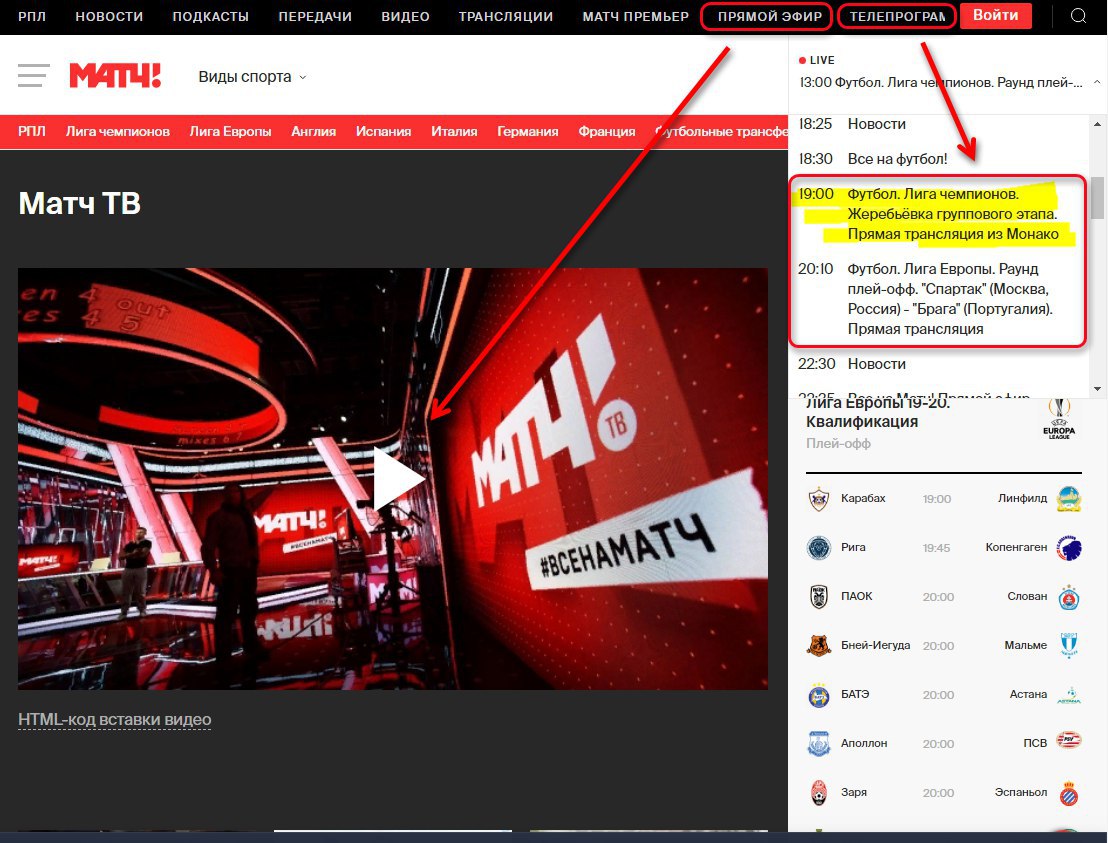Select the Германия tab
1108x843 pixels.
pos(527,131)
